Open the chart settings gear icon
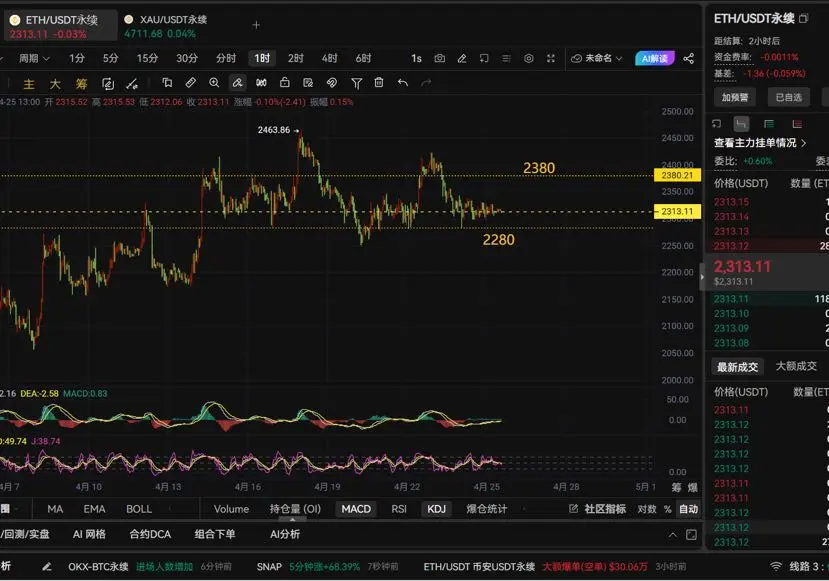This screenshot has height=581, width=829. click(529, 58)
